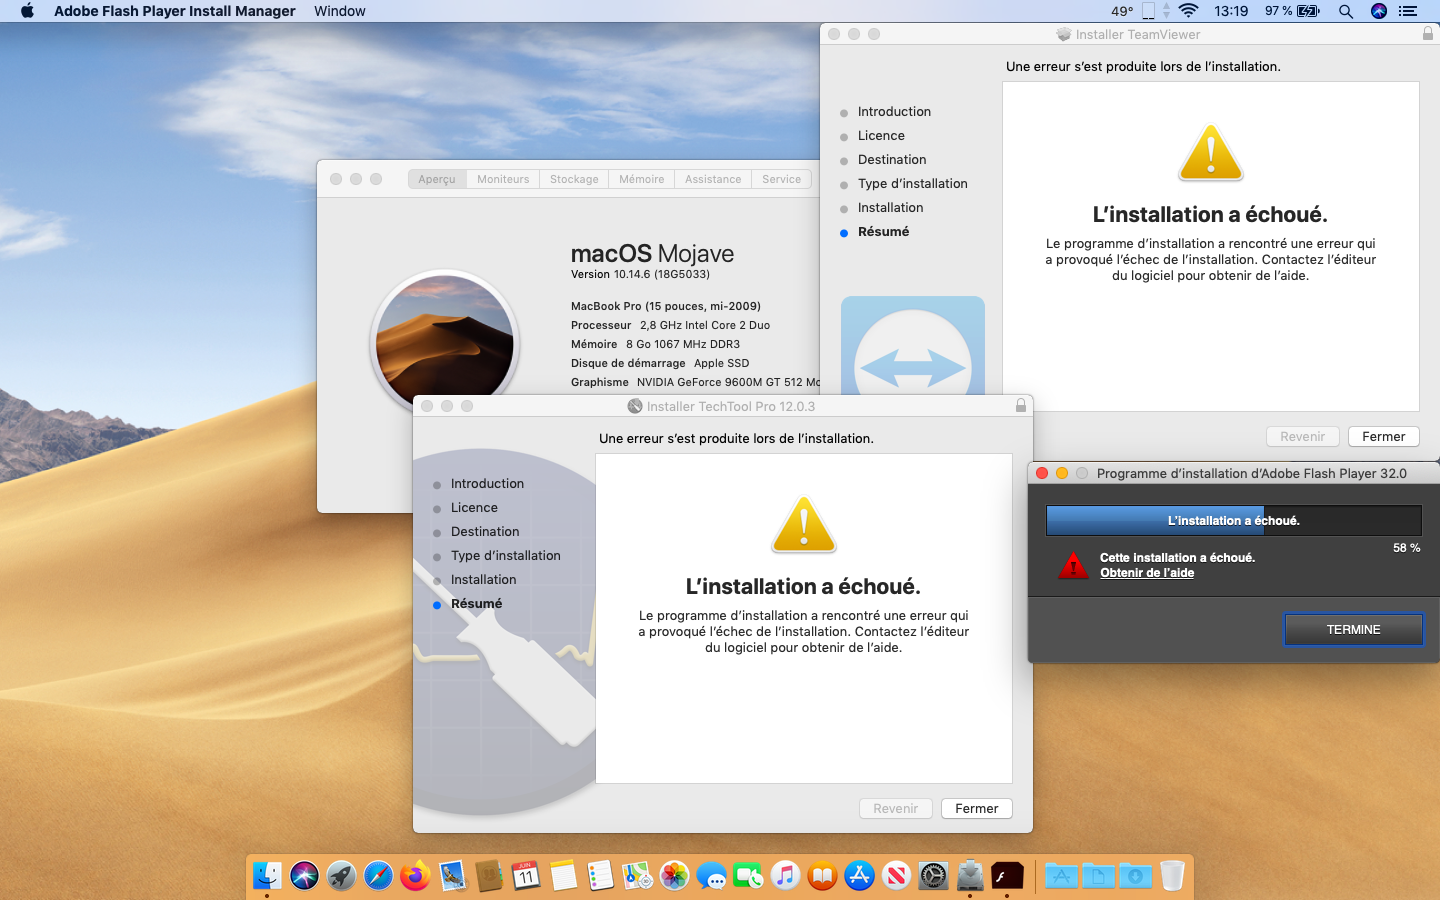Open Firefox from the Dock
This screenshot has height=900, width=1440.
pyautogui.click(x=415, y=876)
